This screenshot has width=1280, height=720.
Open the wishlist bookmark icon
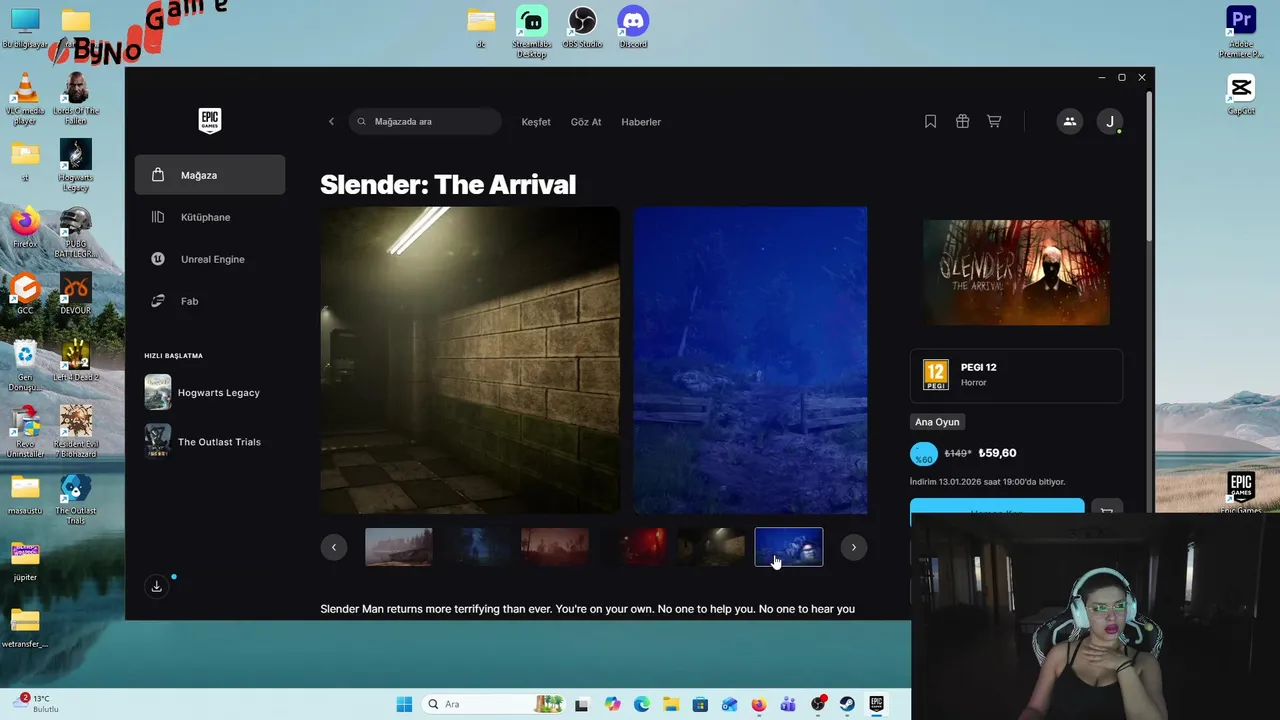pos(930,121)
